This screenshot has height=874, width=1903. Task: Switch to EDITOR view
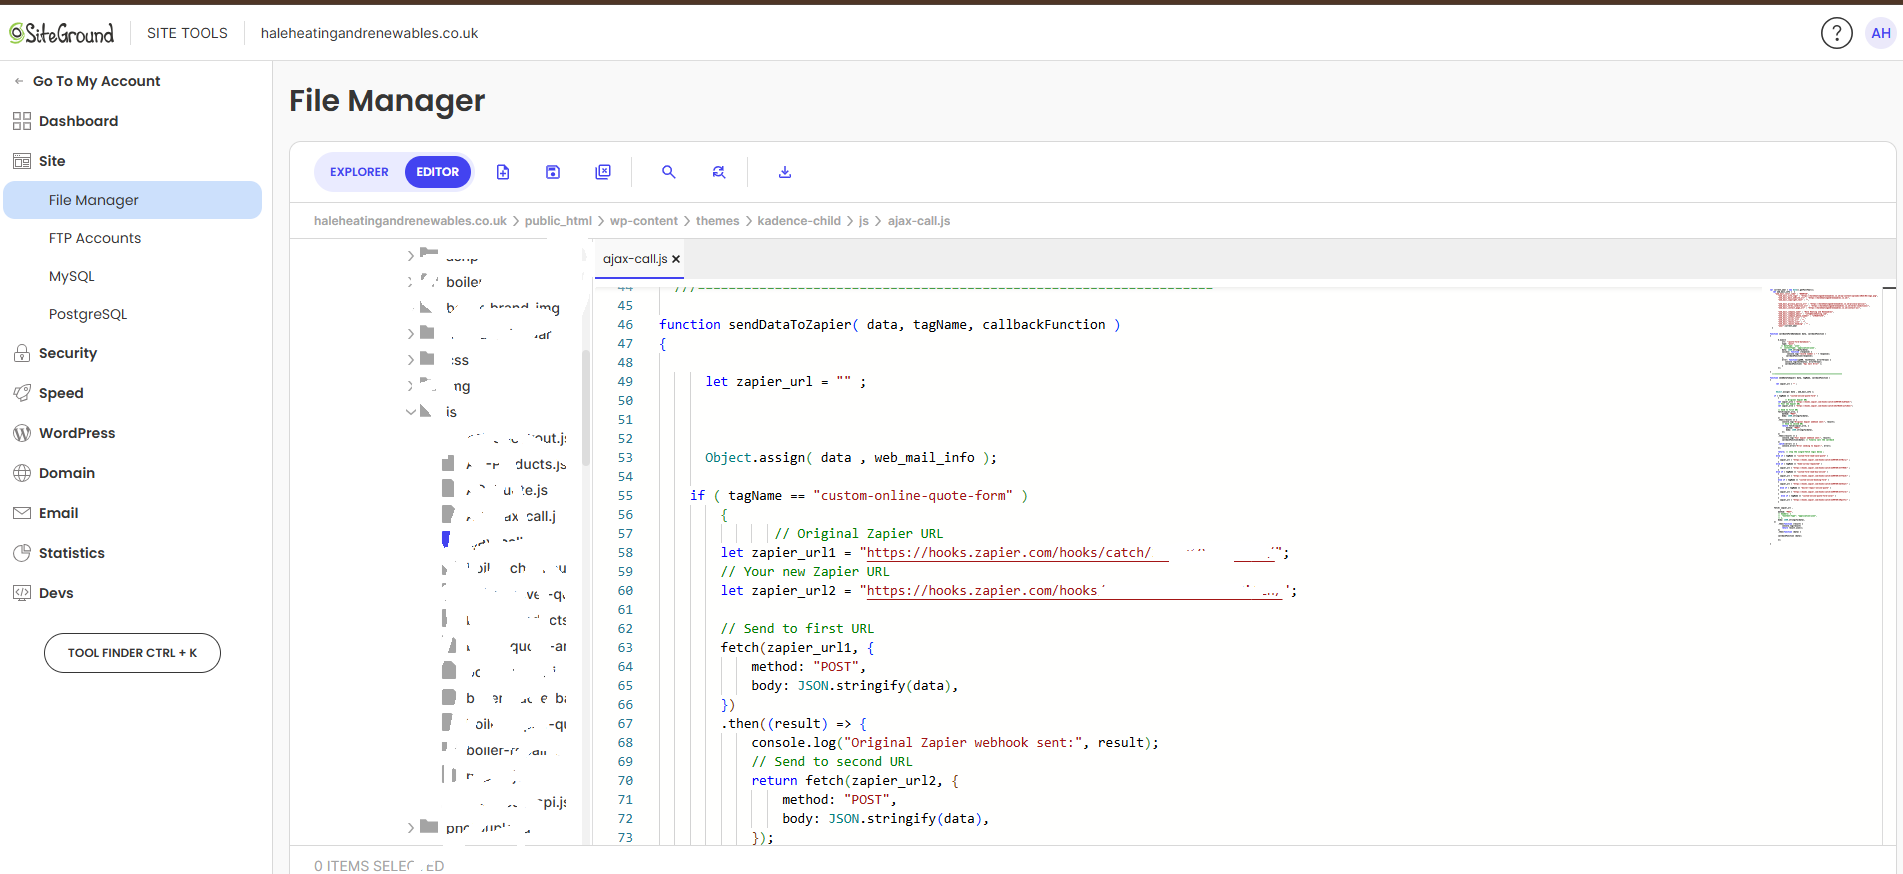click(438, 172)
